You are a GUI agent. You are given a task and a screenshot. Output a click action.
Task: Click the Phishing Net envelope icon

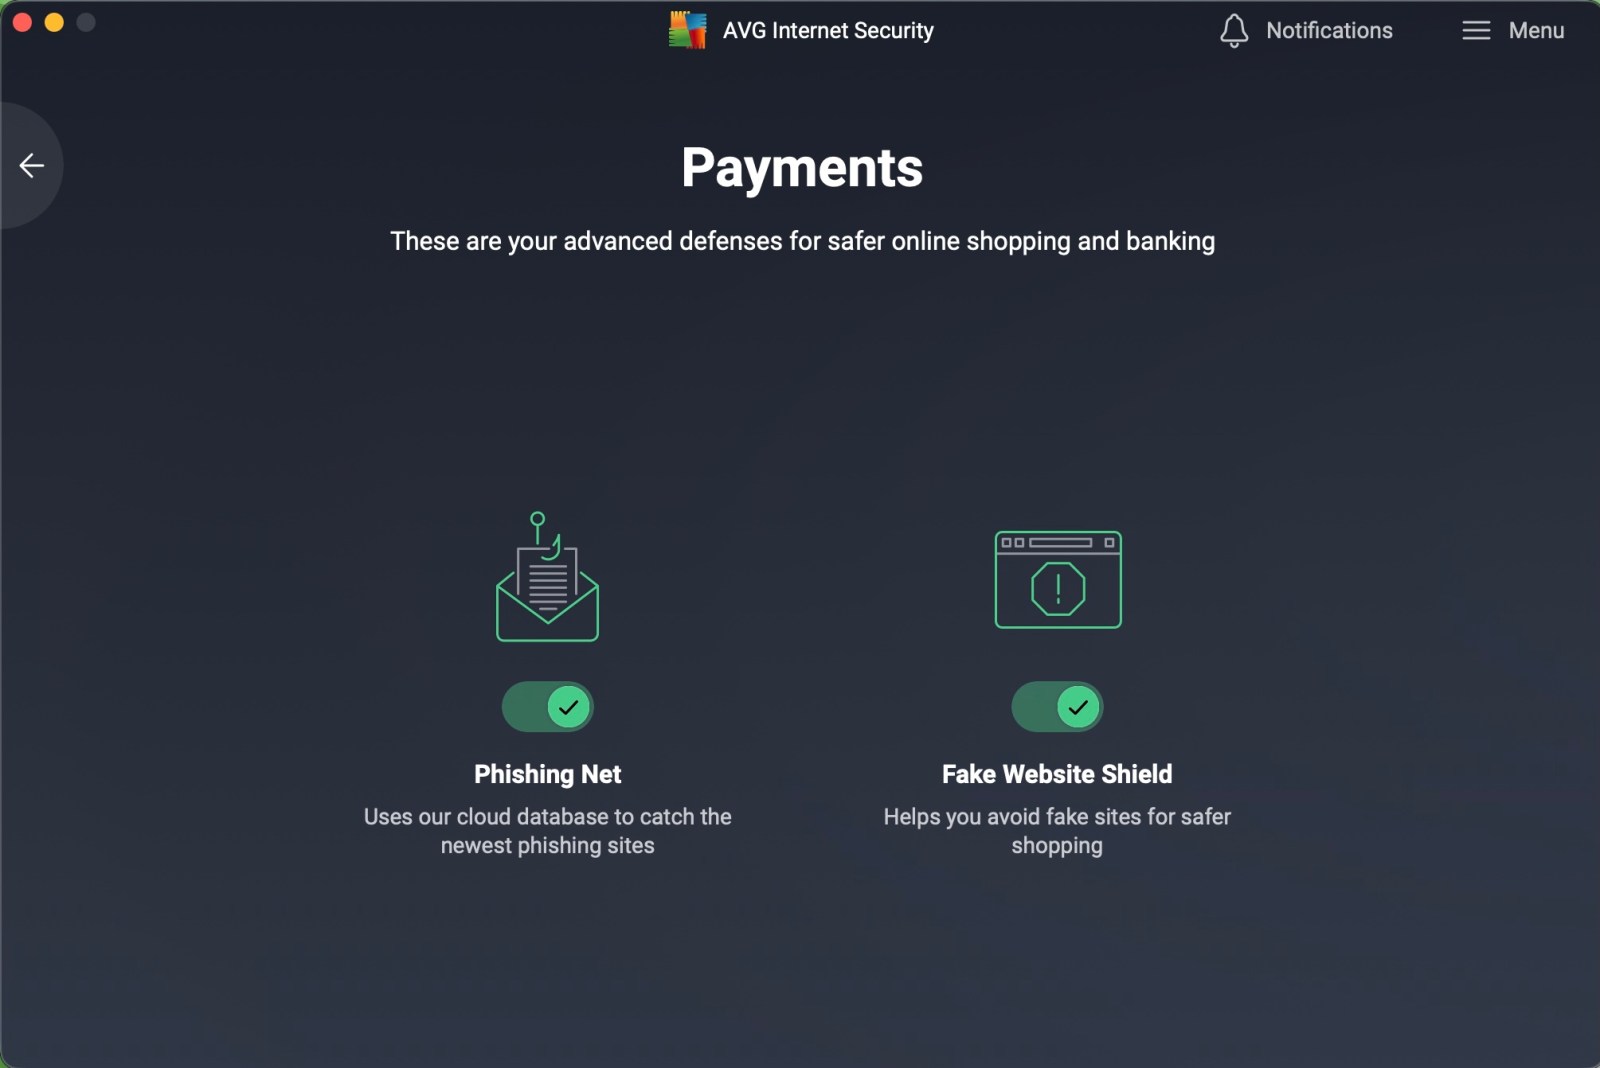547,578
